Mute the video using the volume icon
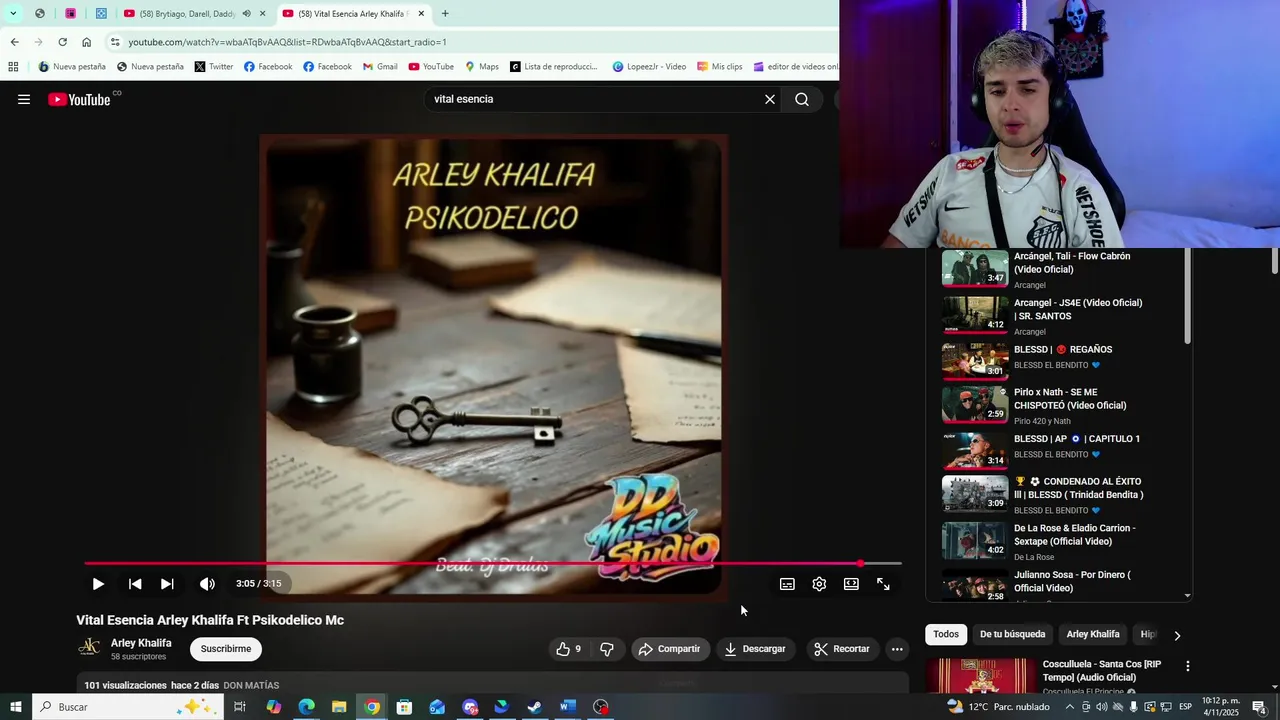This screenshot has width=1280, height=720. 207,584
